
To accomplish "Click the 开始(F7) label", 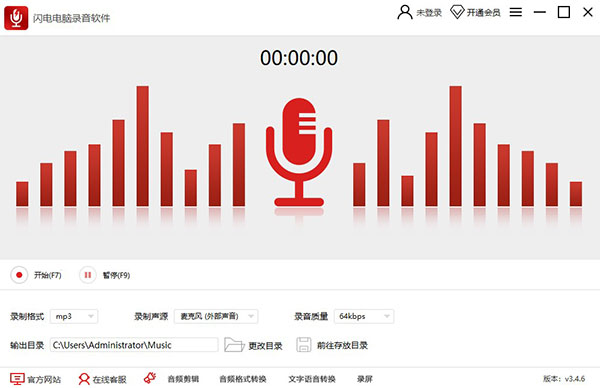I will pyautogui.click(x=47, y=275).
